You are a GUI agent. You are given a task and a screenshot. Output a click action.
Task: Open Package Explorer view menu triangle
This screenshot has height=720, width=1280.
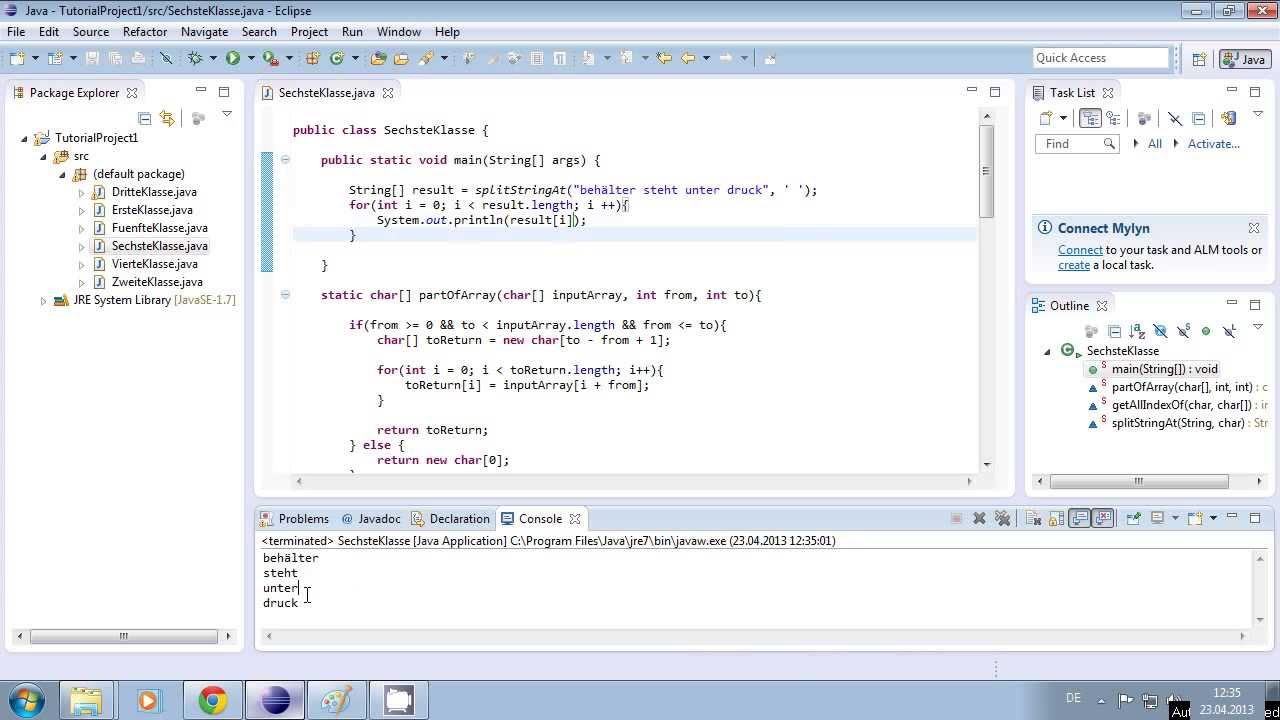coord(227,115)
